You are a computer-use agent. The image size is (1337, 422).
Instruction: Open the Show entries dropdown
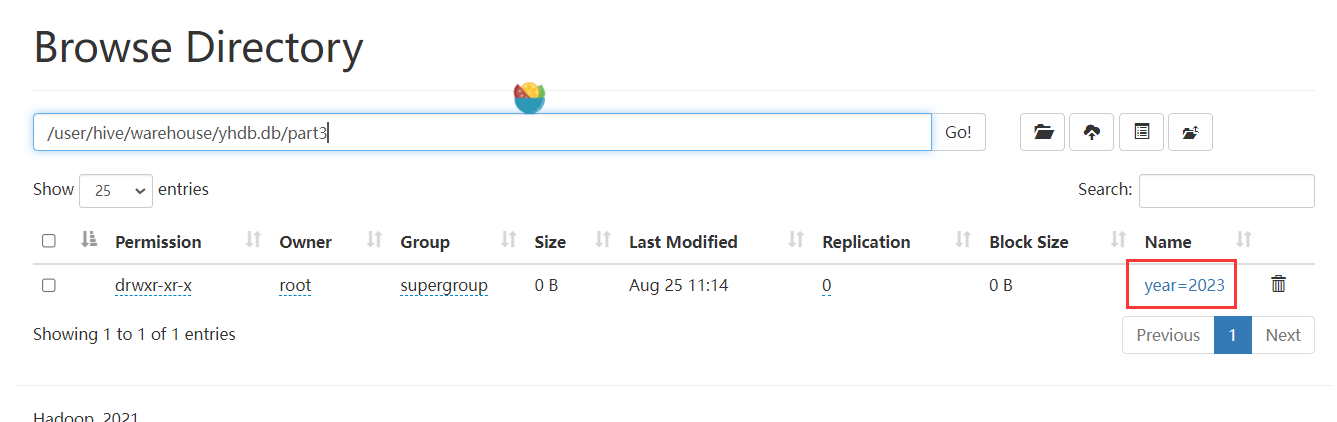116,190
